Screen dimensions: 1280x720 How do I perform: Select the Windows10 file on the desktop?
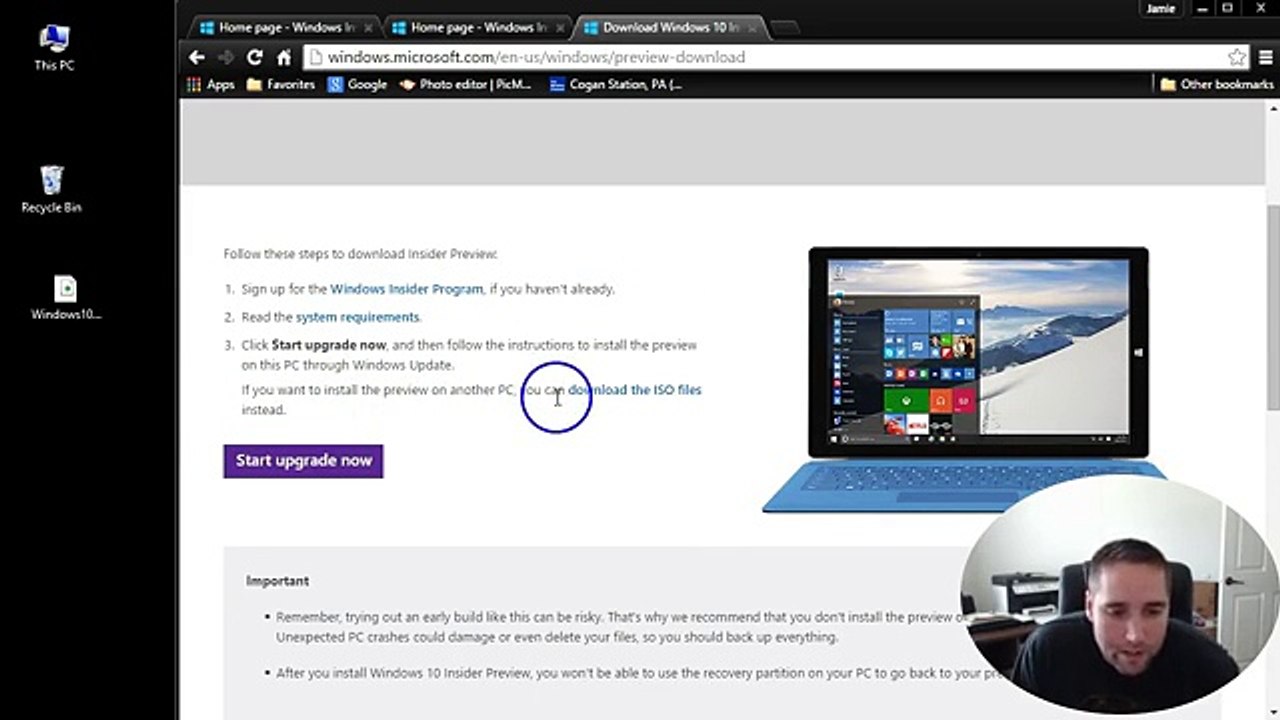pos(66,298)
